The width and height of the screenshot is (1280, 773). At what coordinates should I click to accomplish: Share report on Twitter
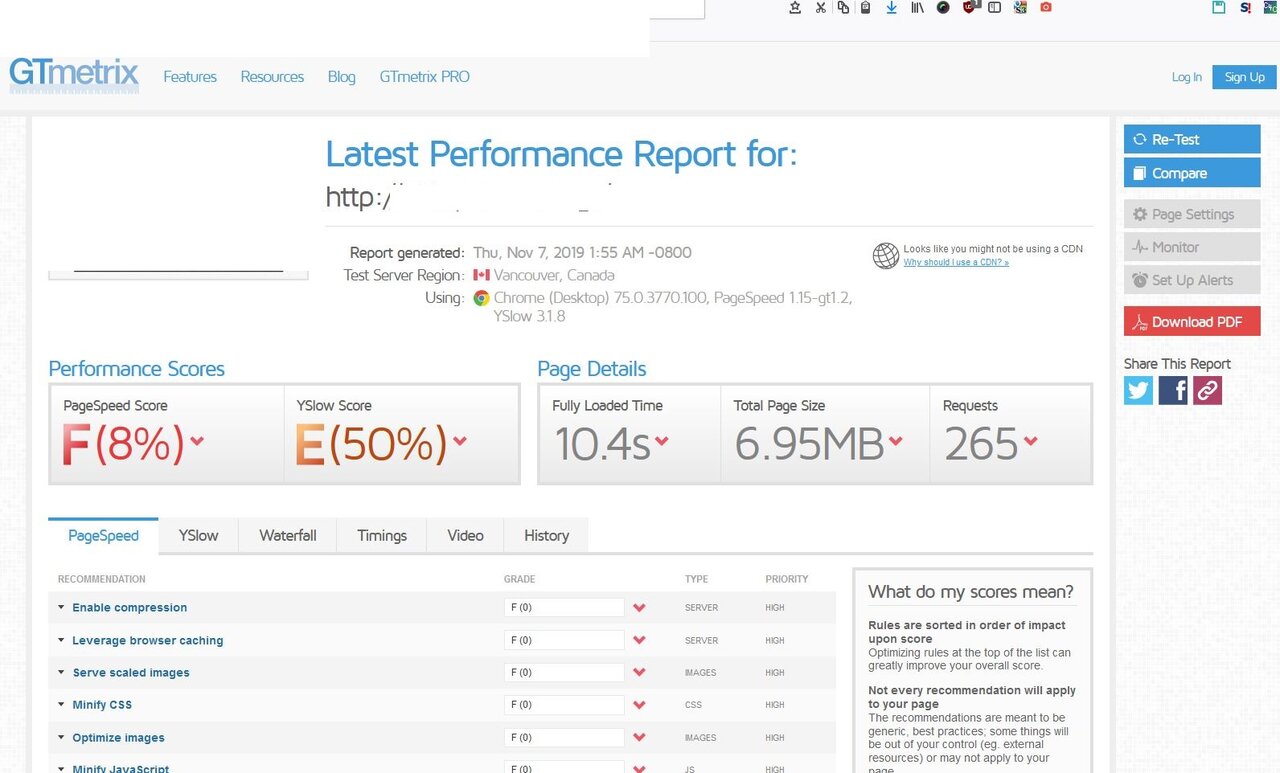1138,390
